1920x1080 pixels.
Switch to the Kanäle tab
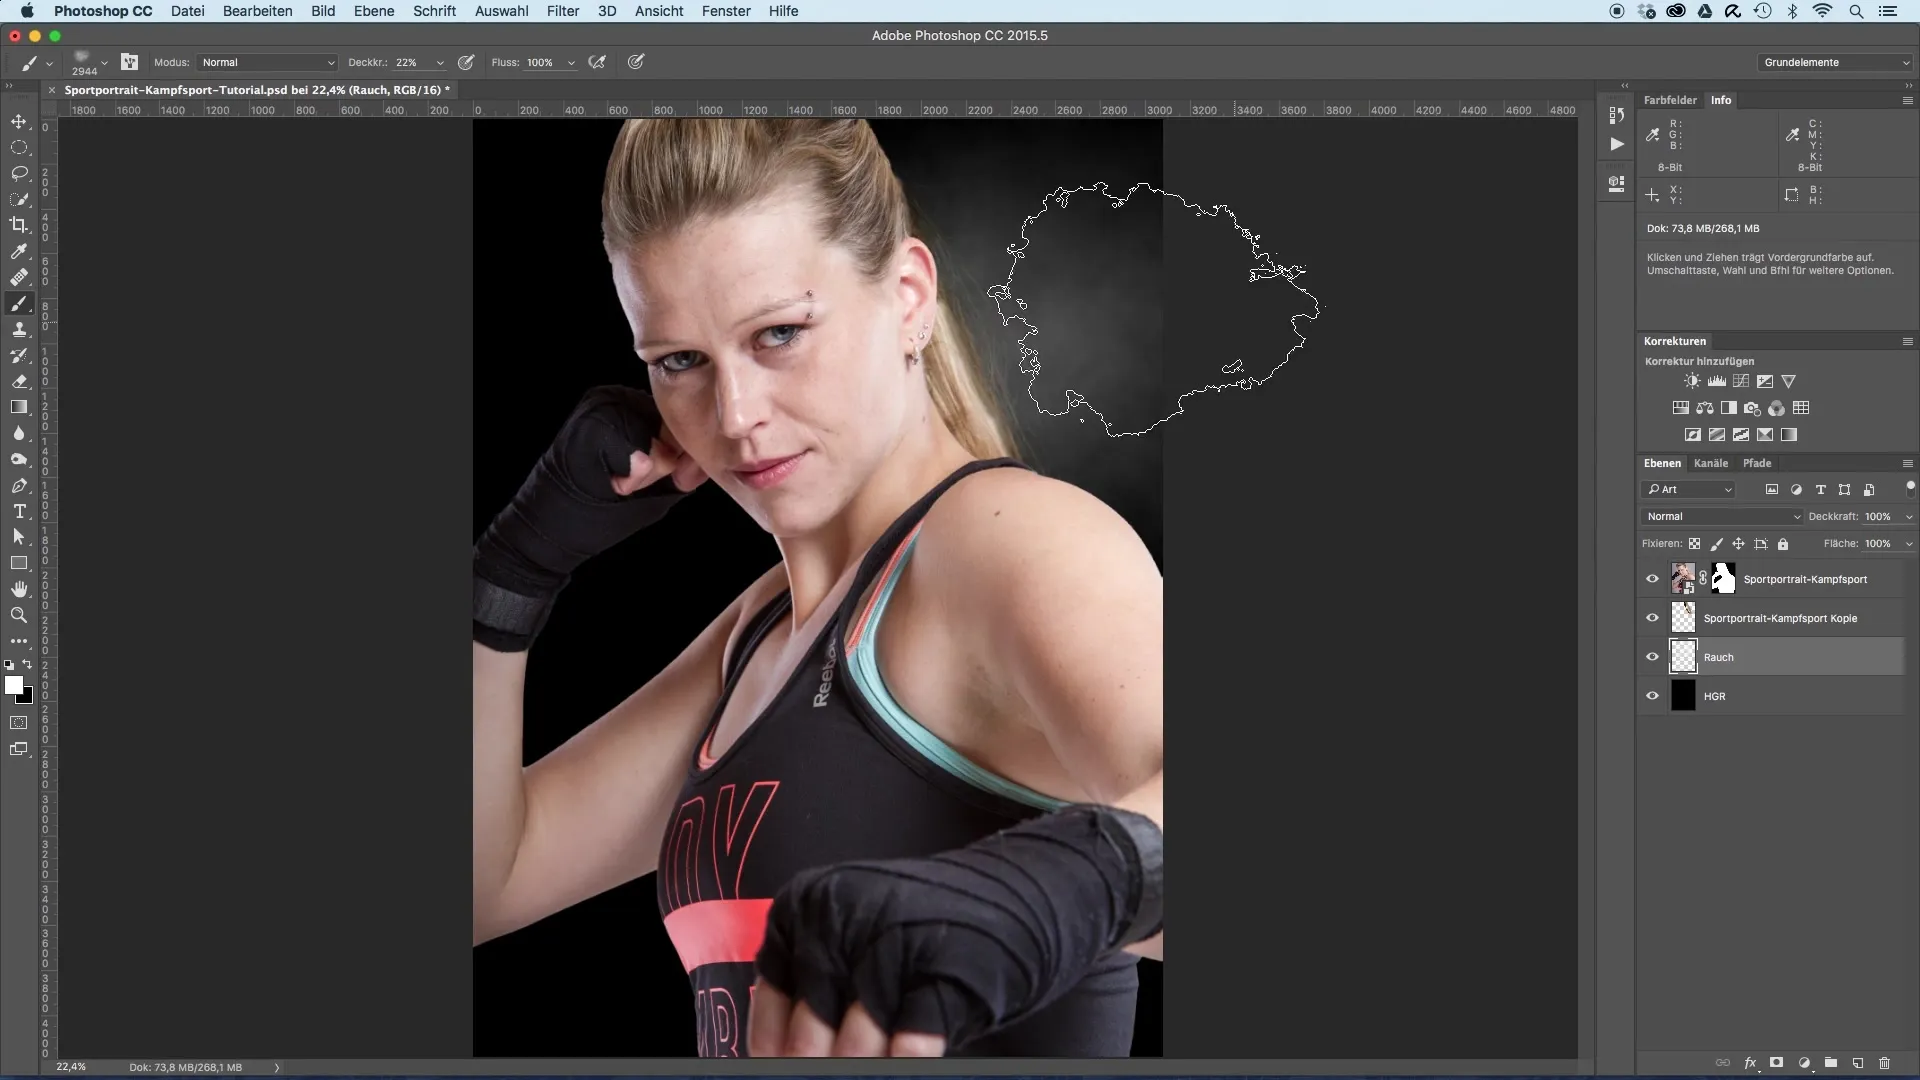coord(1710,463)
